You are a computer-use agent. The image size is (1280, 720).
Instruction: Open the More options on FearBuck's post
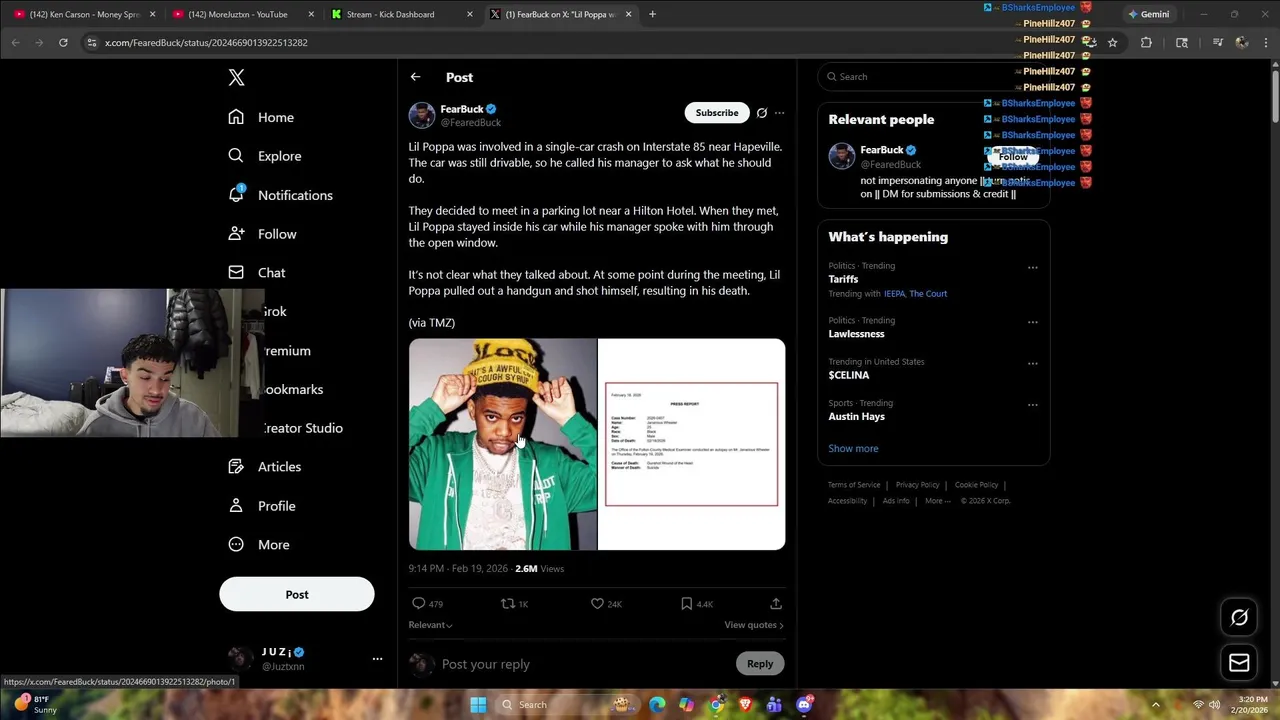pyautogui.click(x=779, y=113)
